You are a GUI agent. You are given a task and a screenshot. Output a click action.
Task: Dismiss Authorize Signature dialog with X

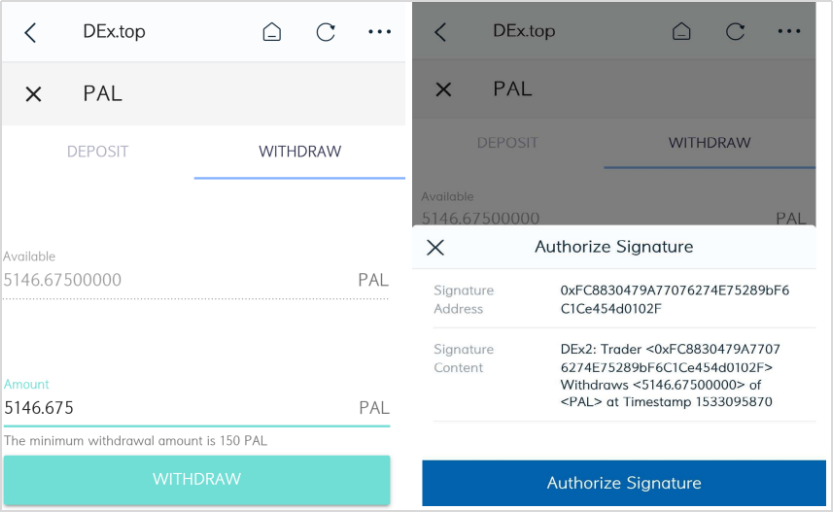click(x=435, y=247)
